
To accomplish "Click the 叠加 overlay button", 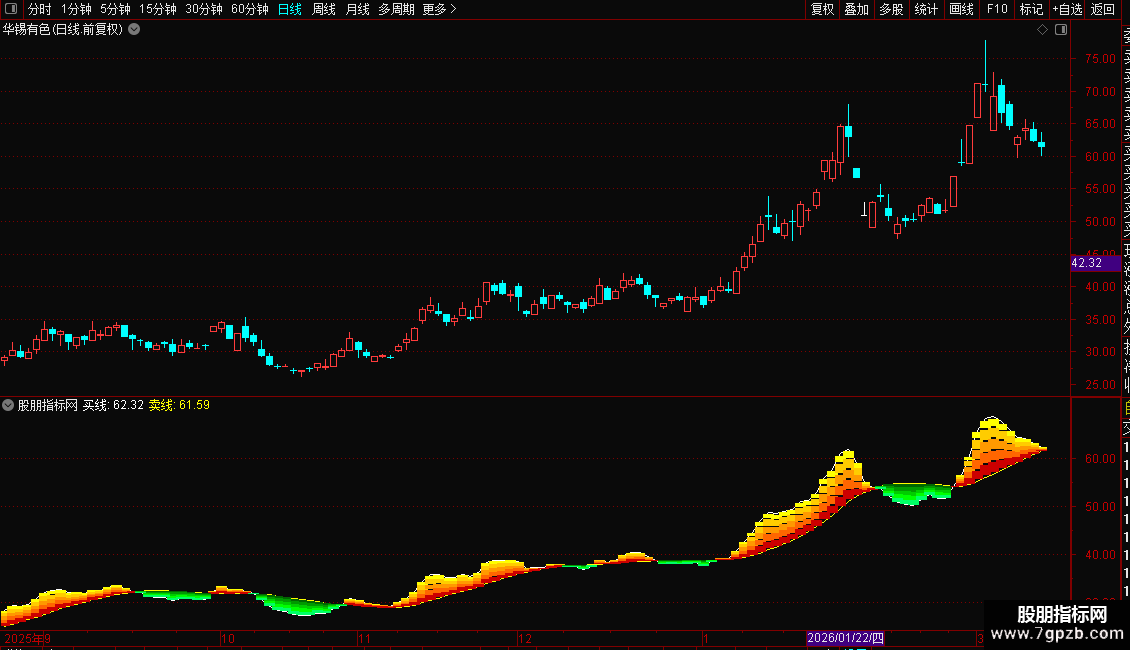I will pos(857,9).
